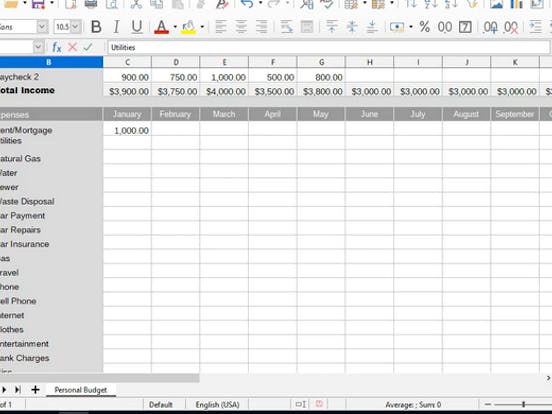
Task: Undo the last action
Action: [x=247, y=4]
